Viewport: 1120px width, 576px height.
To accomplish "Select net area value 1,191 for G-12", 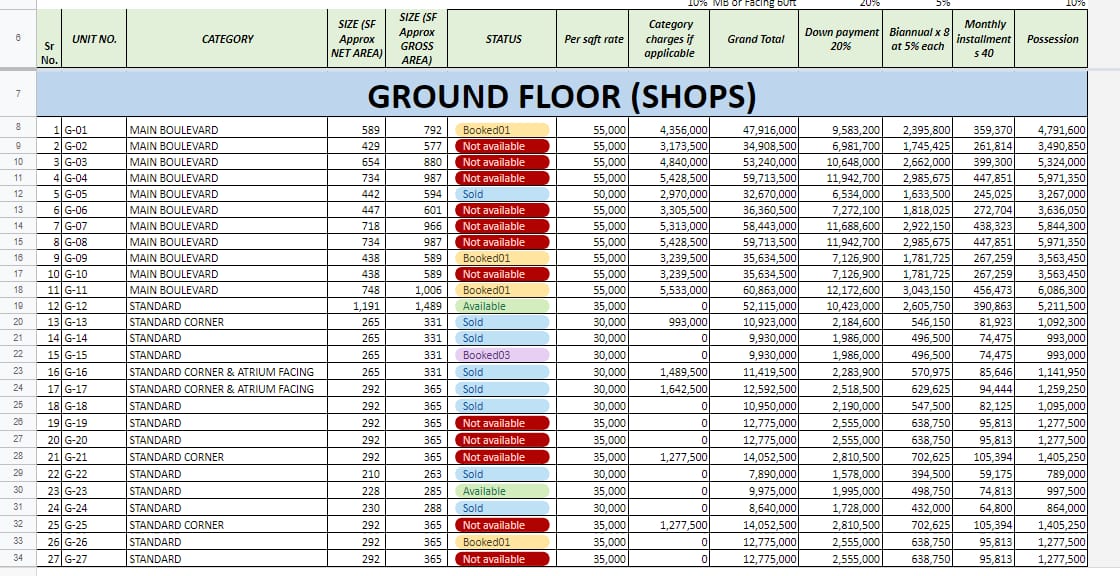I will coord(357,306).
